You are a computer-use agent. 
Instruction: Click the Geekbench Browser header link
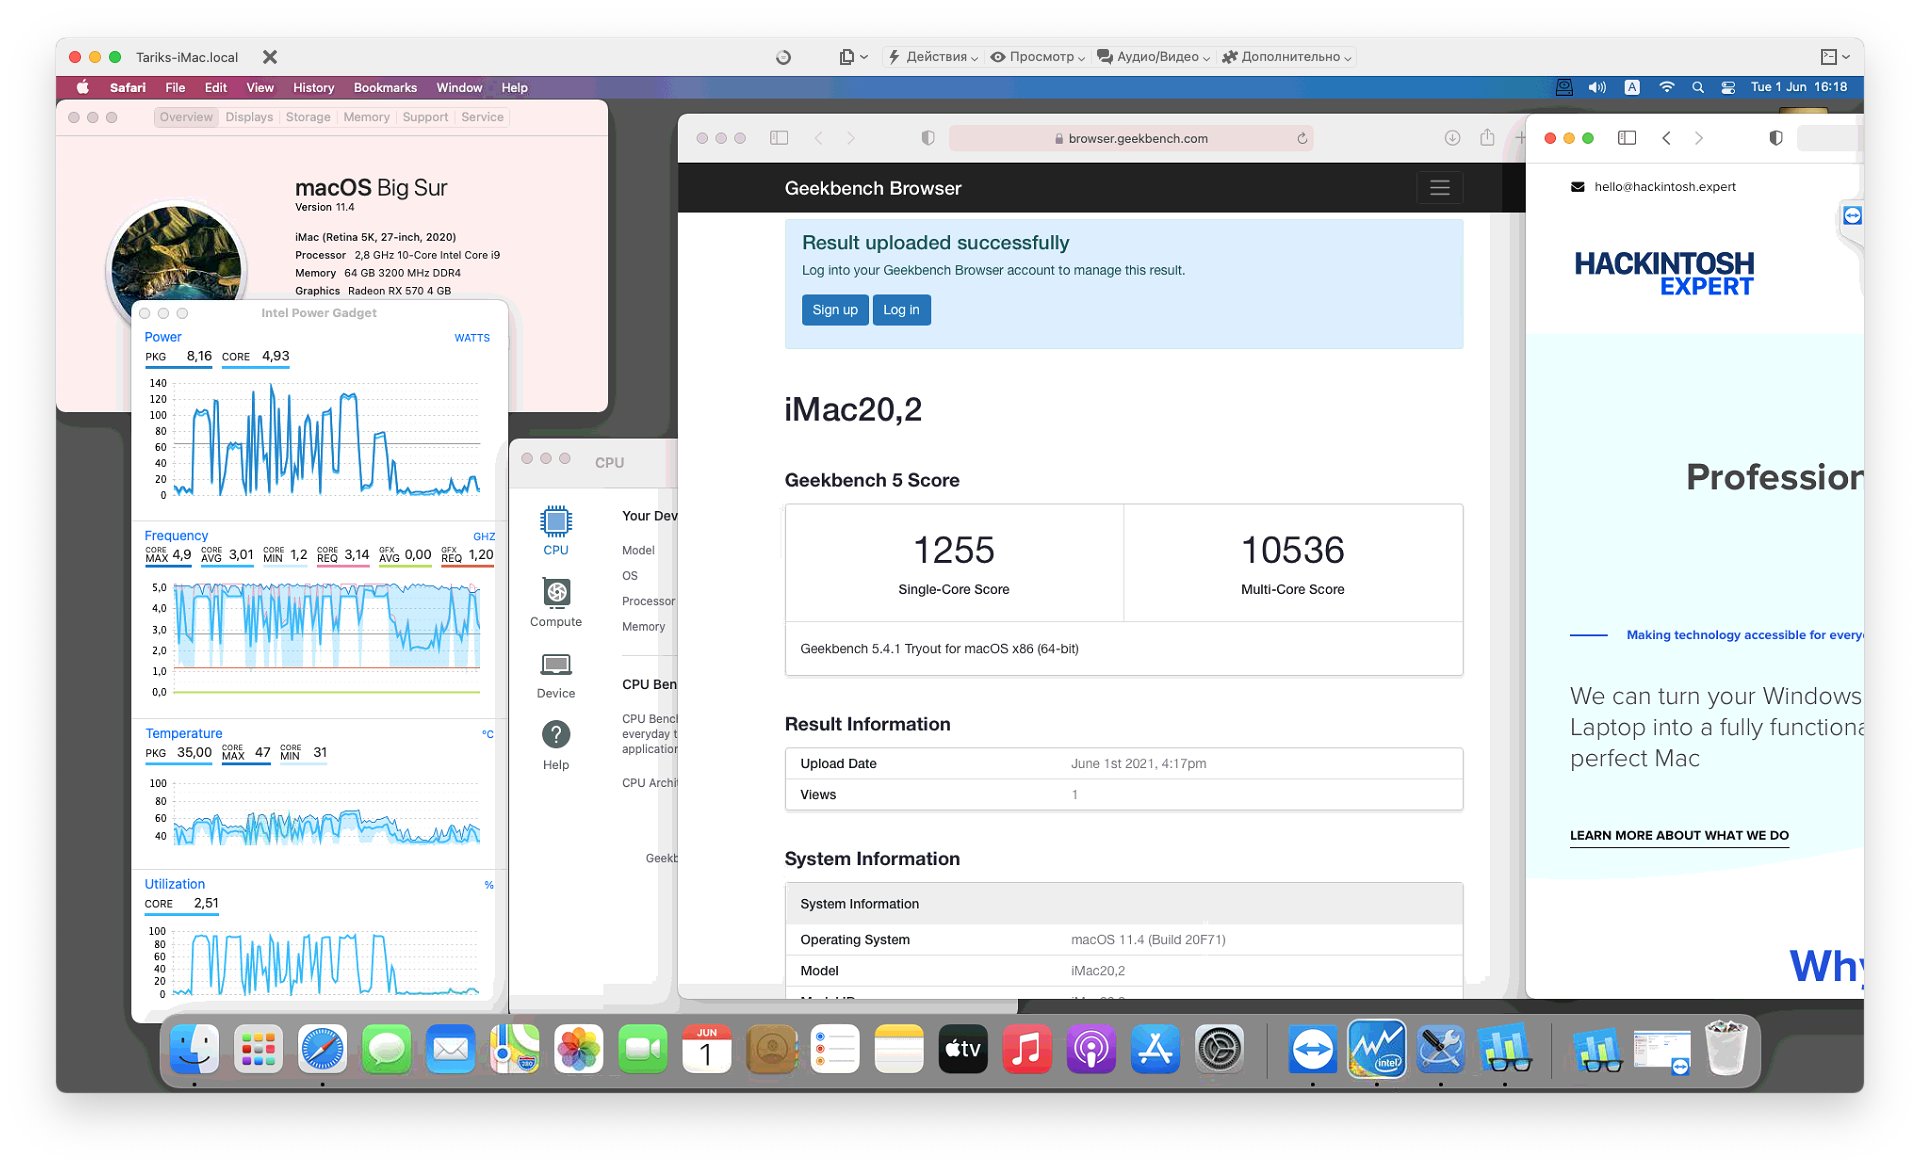pos(872,188)
